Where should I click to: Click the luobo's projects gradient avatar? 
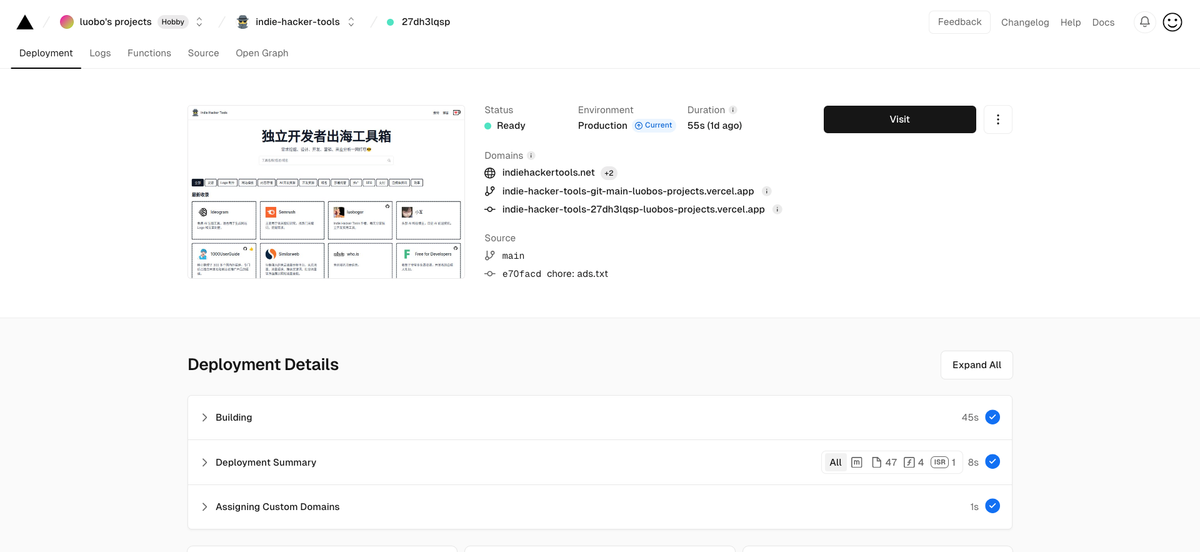coord(67,22)
